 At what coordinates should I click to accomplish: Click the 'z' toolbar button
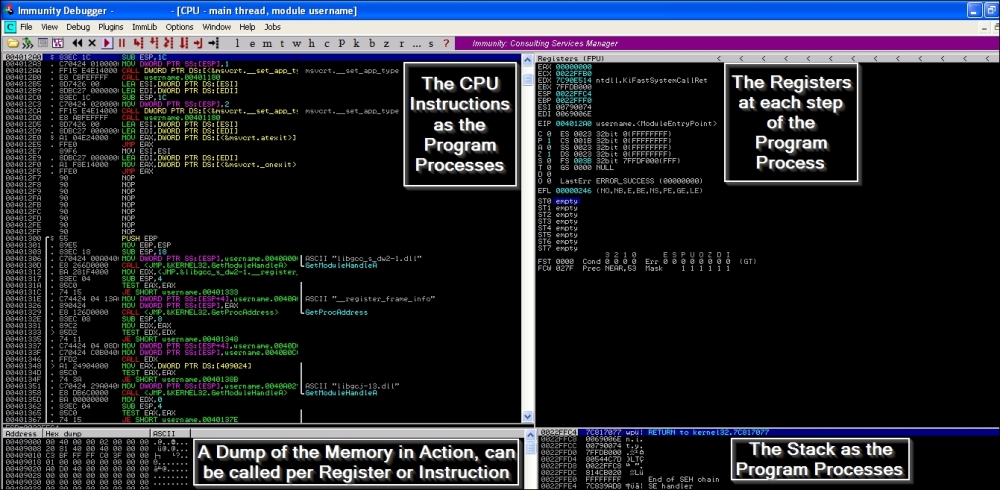(386, 43)
